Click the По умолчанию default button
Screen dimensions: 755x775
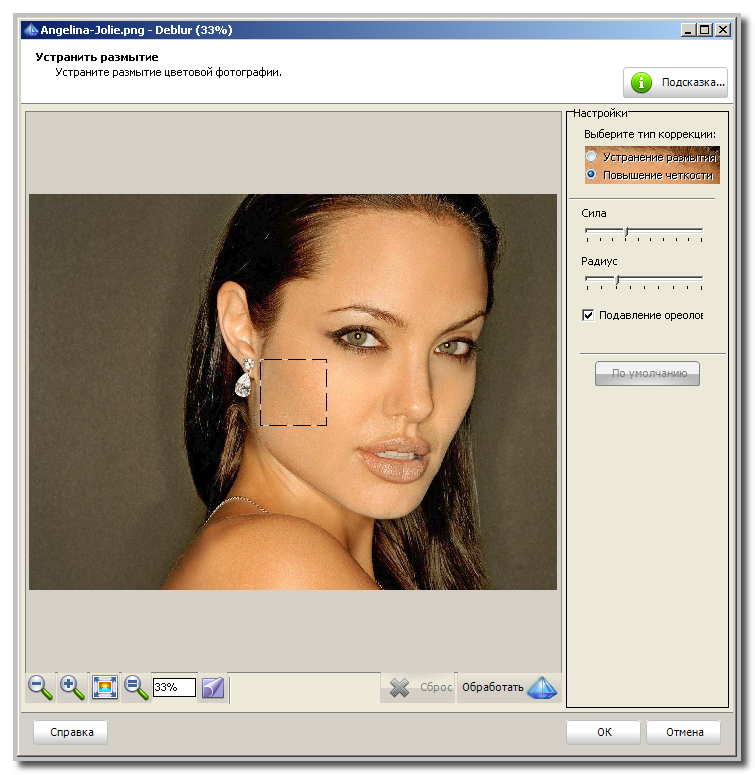tap(647, 373)
